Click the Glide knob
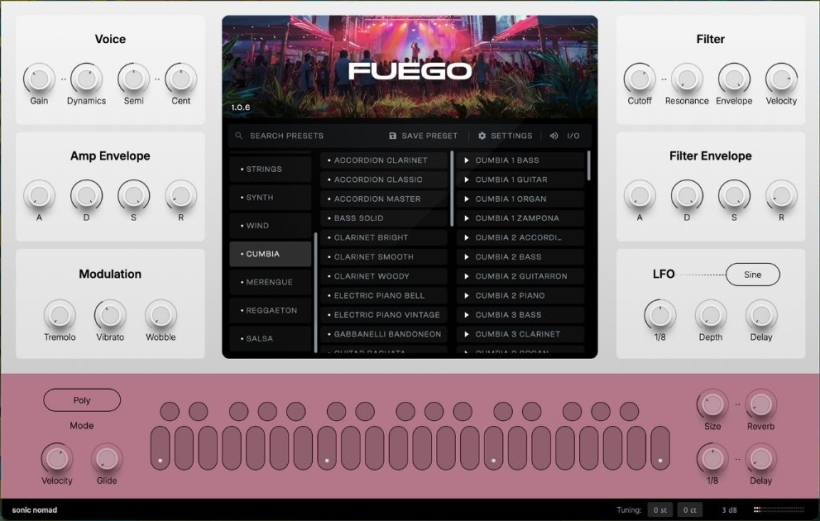820x521 pixels. tap(107, 459)
